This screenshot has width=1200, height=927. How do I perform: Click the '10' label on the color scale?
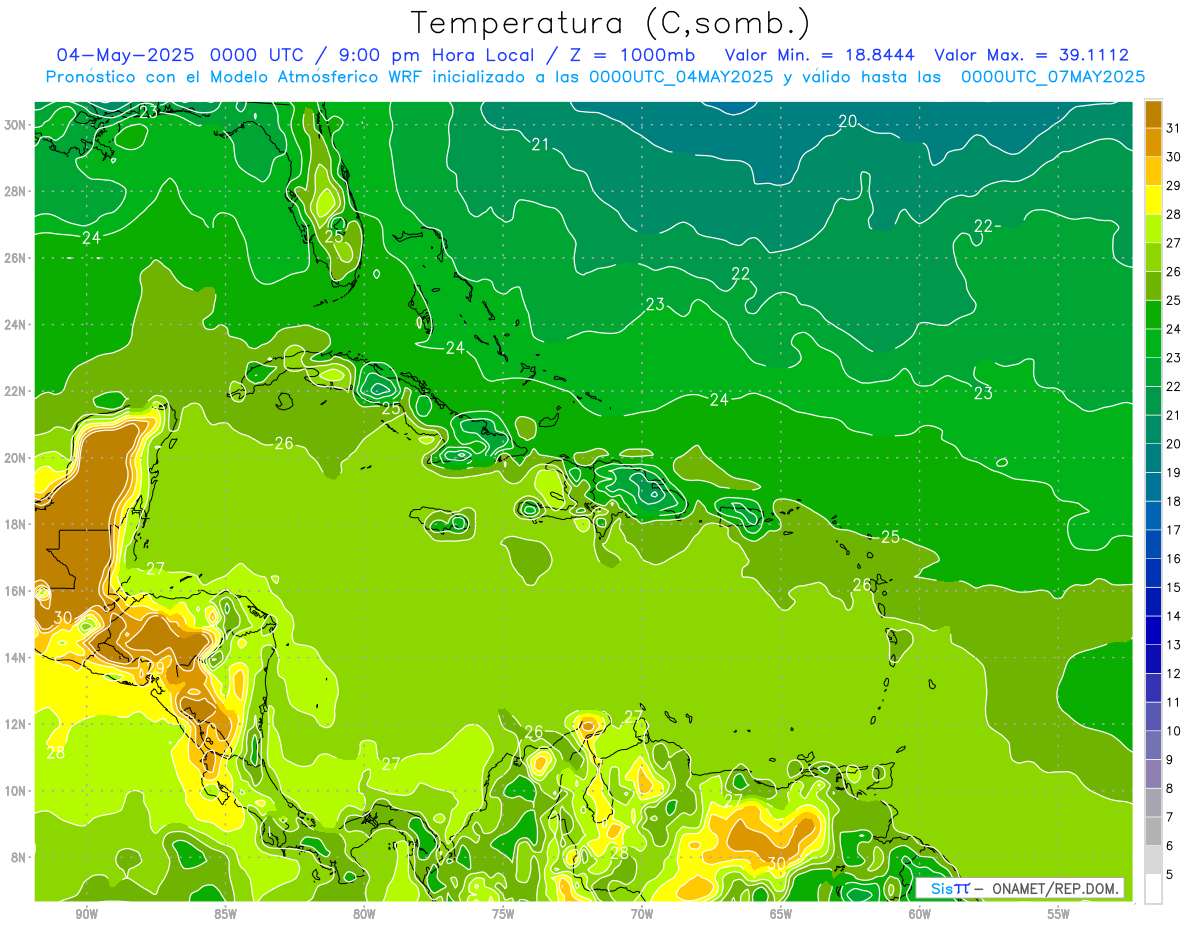(x=1174, y=731)
